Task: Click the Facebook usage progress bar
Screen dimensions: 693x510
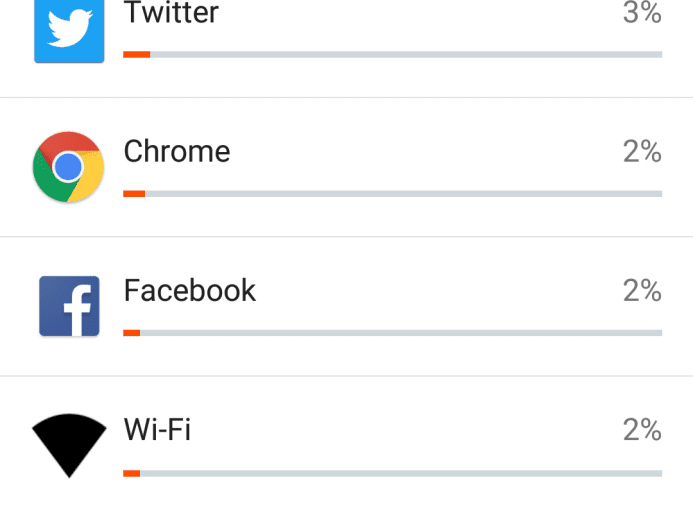Action: point(392,333)
